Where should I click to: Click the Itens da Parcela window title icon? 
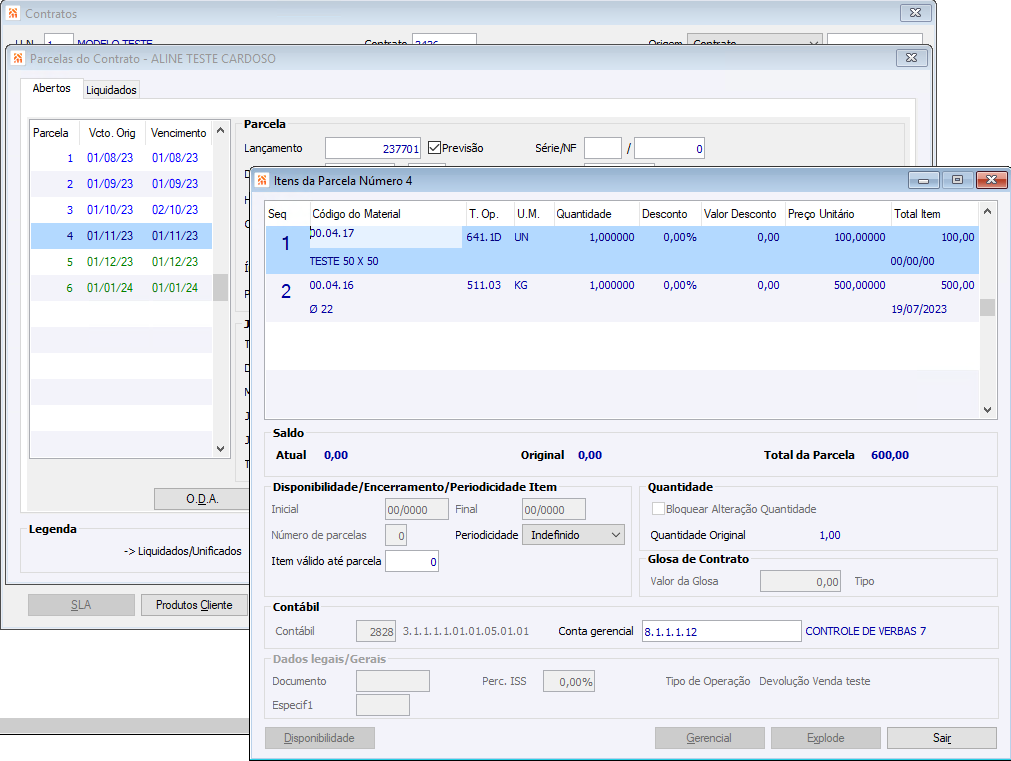click(262, 180)
